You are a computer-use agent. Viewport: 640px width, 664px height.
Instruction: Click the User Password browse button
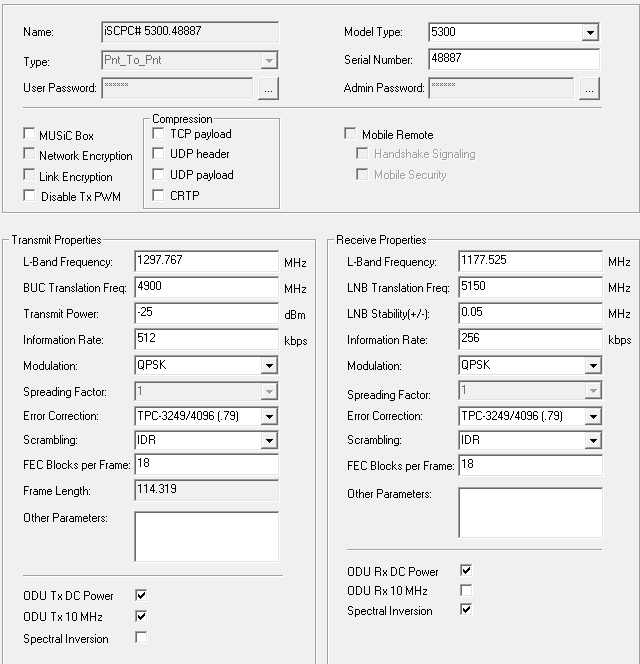click(x=268, y=89)
